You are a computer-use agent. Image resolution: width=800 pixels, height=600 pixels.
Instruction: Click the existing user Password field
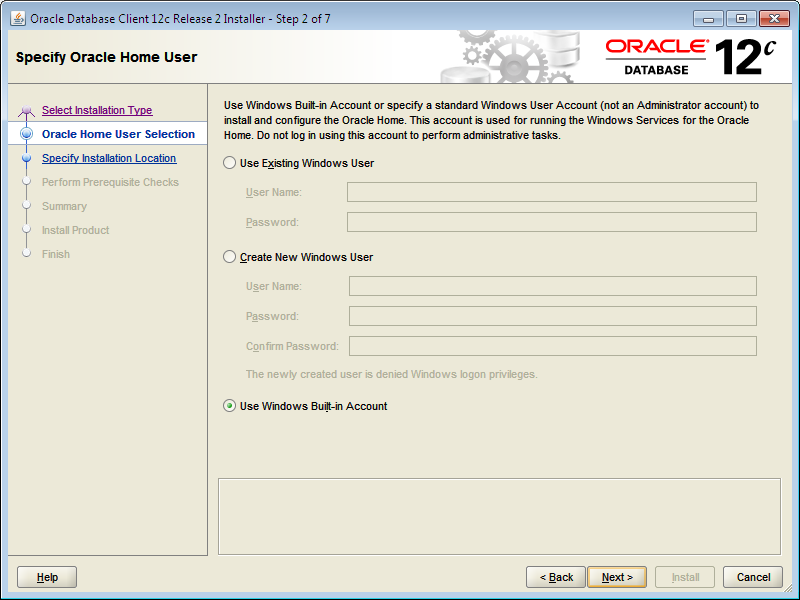(551, 222)
